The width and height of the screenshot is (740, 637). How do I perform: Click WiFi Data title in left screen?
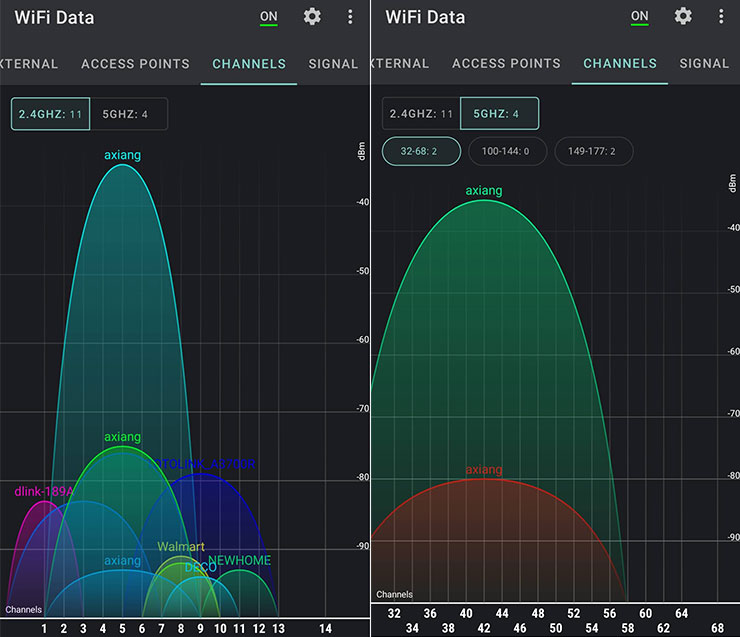pos(54,17)
